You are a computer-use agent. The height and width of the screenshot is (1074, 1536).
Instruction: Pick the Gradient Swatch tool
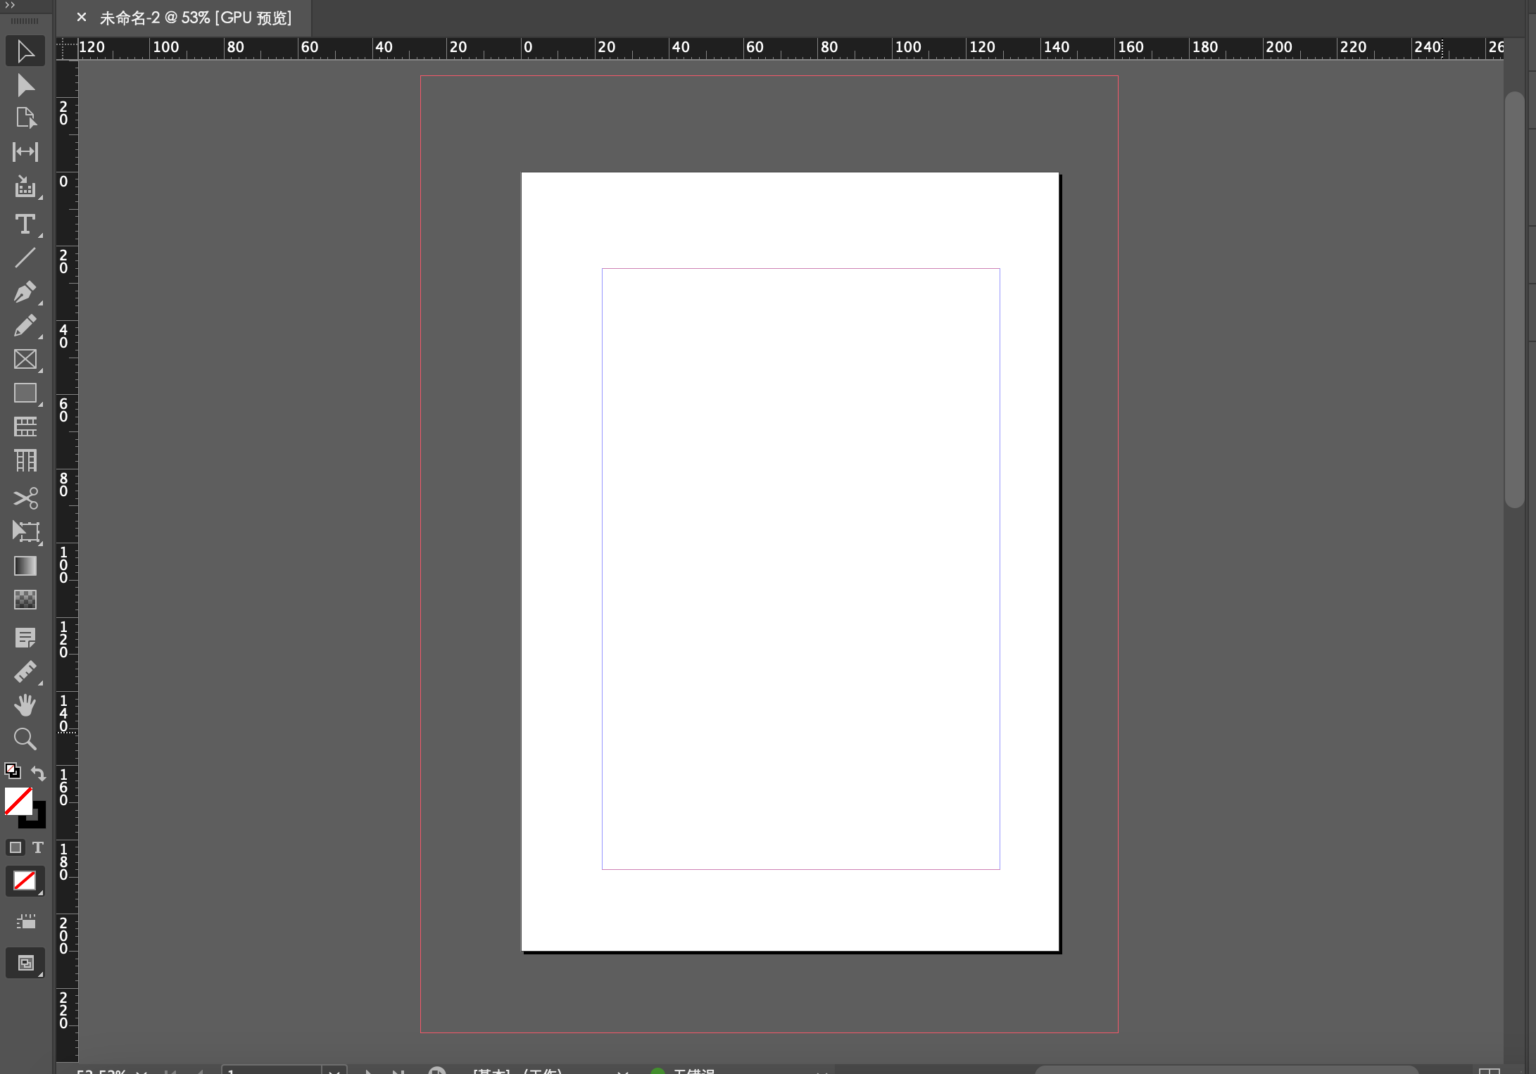click(25, 566)
